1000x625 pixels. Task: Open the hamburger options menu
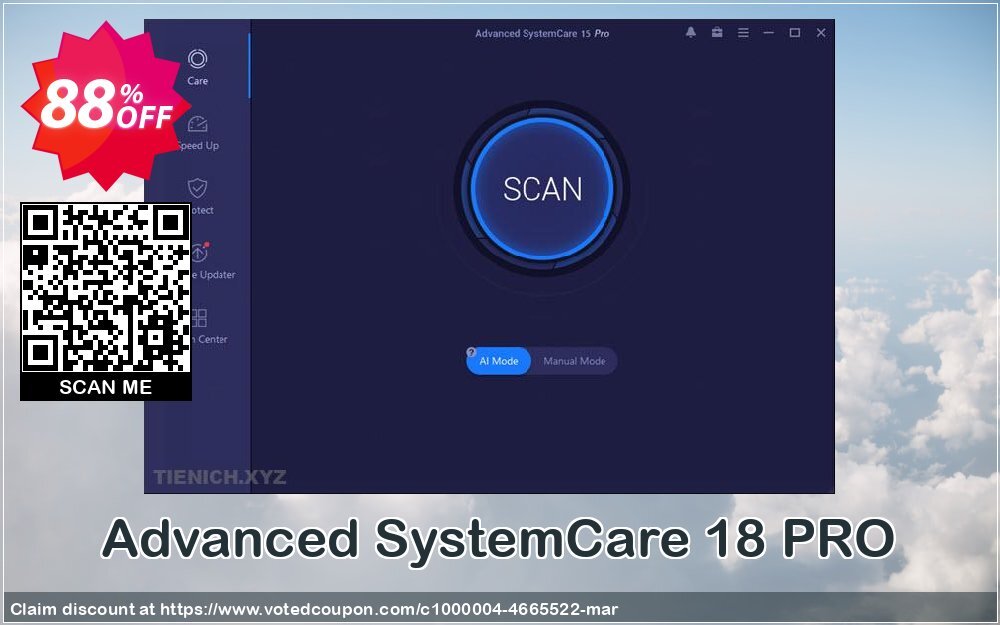coord(743,33)
